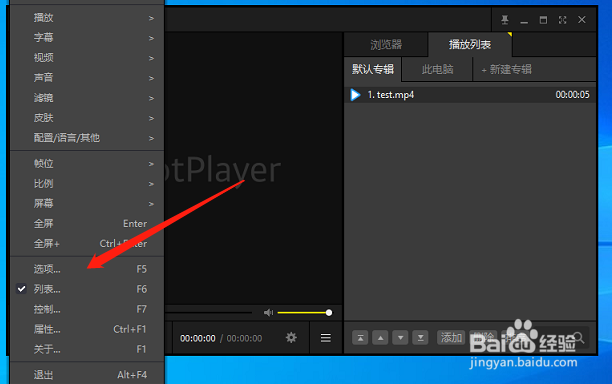
Task: Move playlist item down one
Action: tap(400, 338)
